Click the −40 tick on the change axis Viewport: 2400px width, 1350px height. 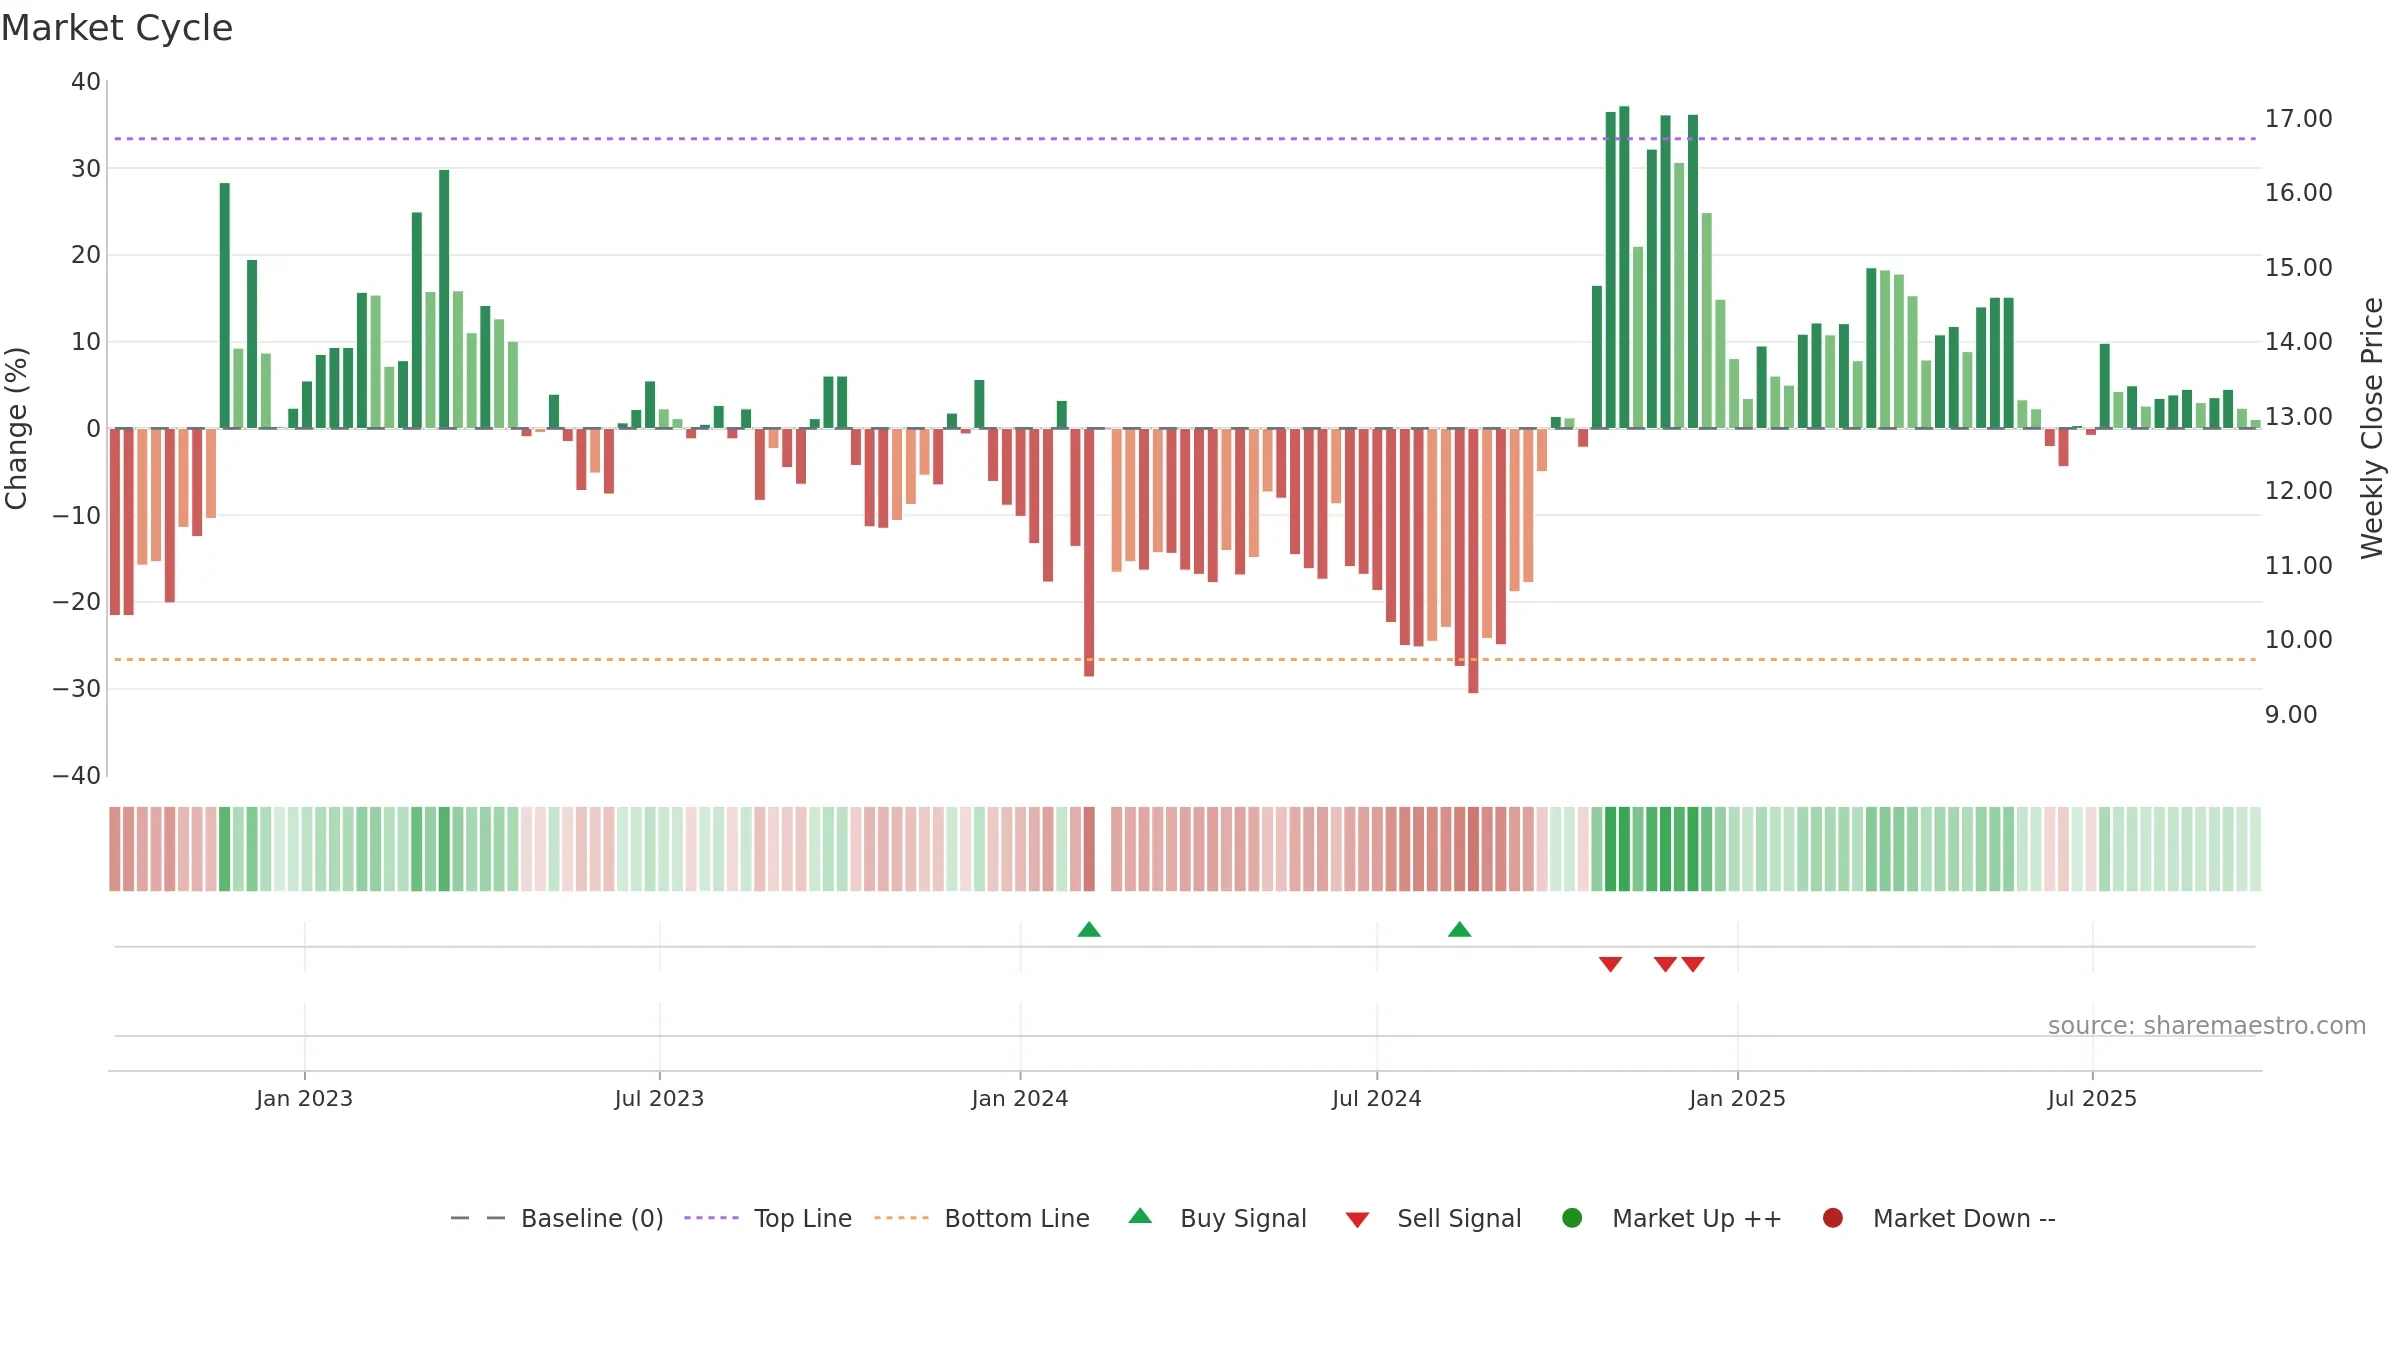point(77,775)
